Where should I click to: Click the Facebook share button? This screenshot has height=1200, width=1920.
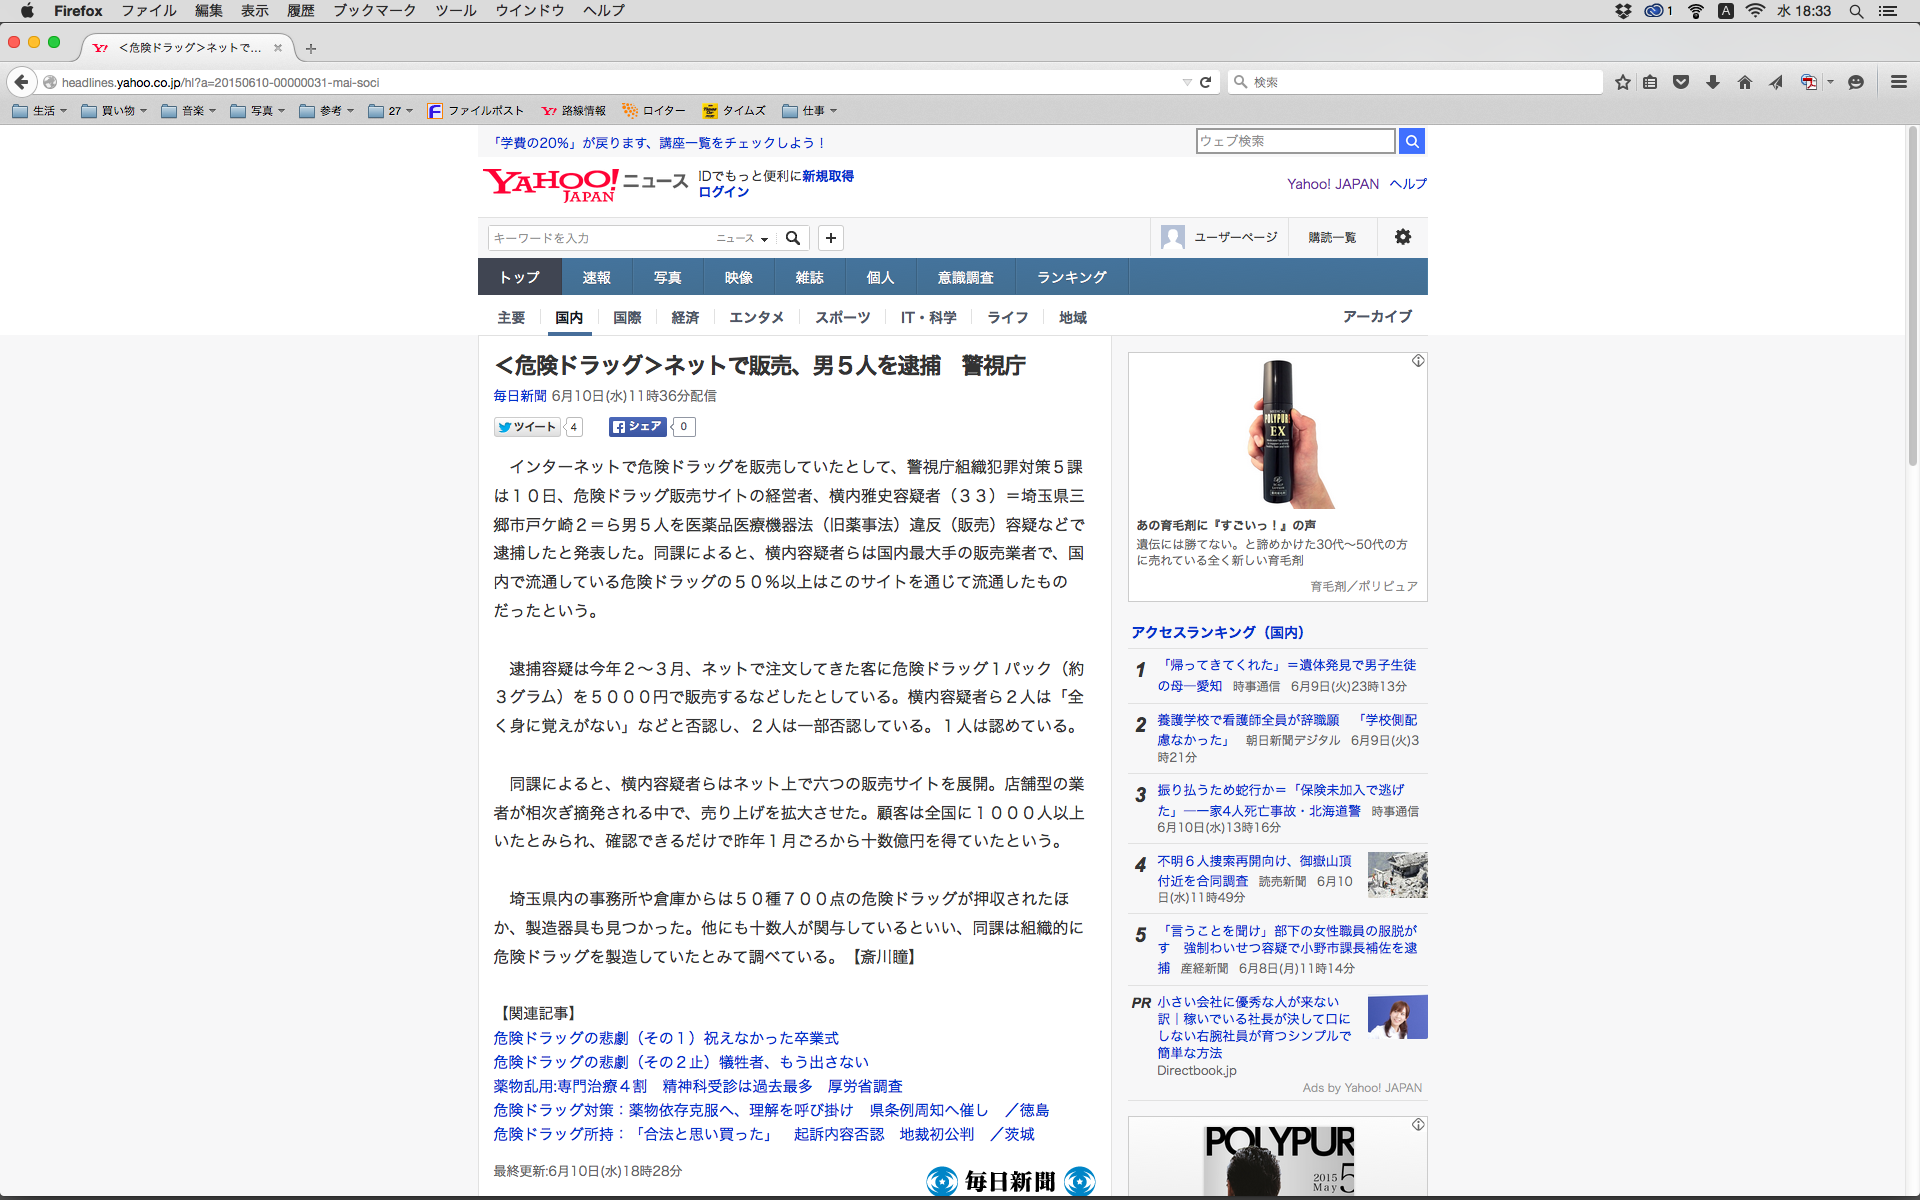coord(637,427)
